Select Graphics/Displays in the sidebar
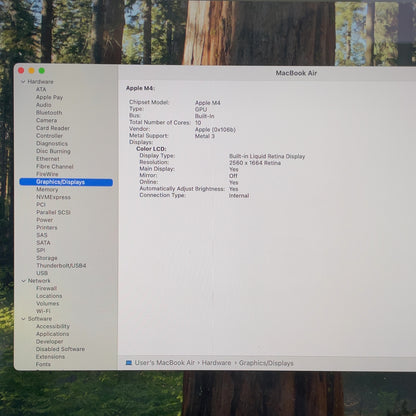 click(66, 182)
